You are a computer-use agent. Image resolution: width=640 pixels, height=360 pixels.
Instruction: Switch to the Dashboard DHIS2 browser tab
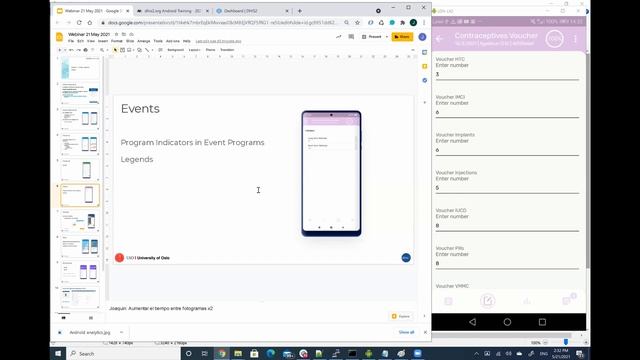point(253,11)
